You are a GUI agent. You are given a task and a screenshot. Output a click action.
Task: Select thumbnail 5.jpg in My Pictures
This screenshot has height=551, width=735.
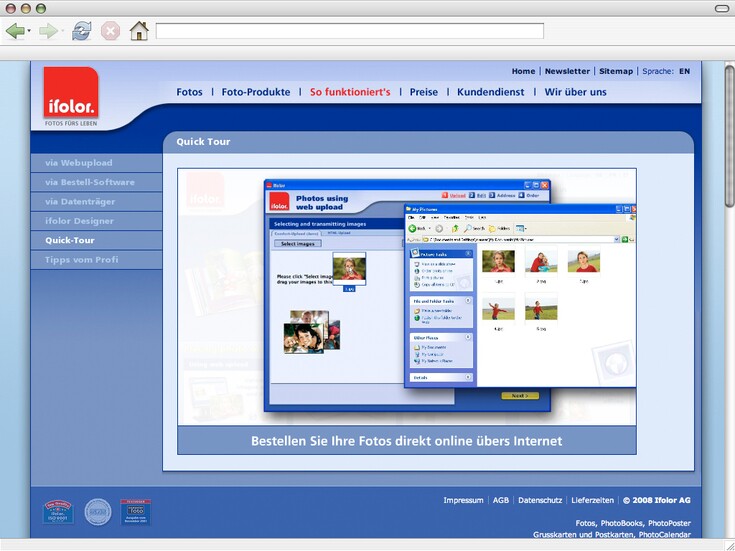point(541,309)
